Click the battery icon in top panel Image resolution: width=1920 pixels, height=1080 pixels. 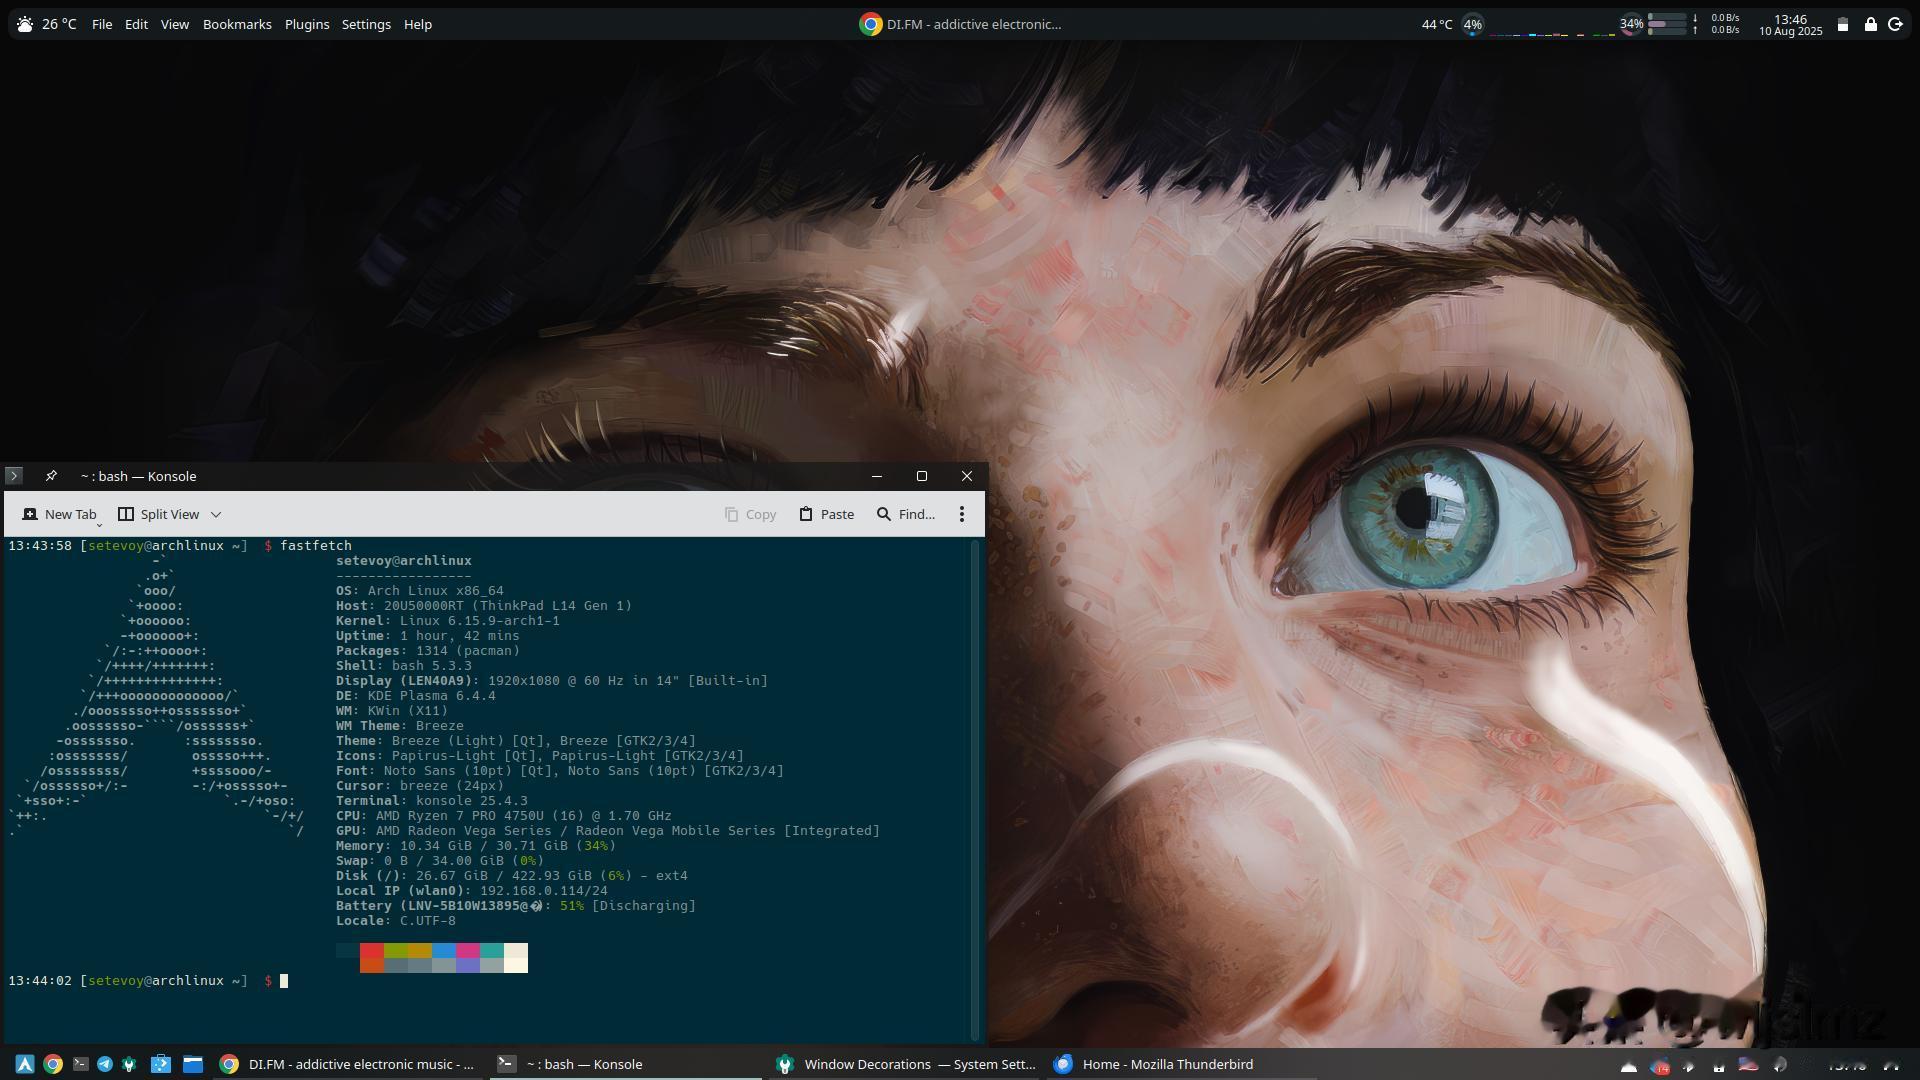click(1843, 24)
